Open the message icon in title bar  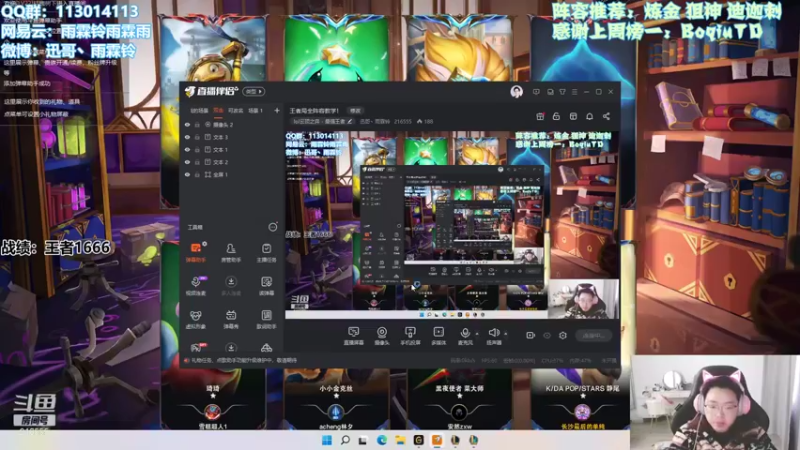536,92
